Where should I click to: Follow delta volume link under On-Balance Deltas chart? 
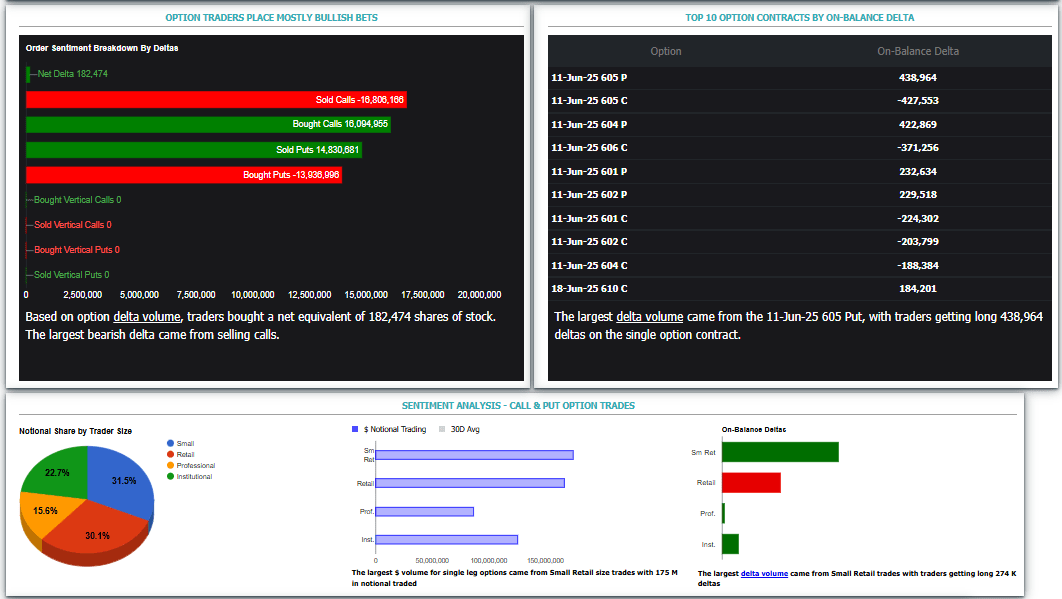coord(764,573)
